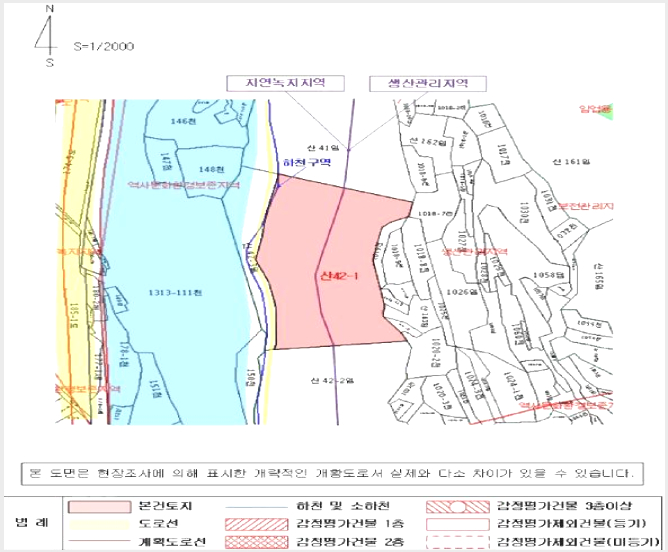Viewport: 668px width, 552px height.
Task: Click the 감정평가제외건물(등기) legend box
Action: (458, 524)
